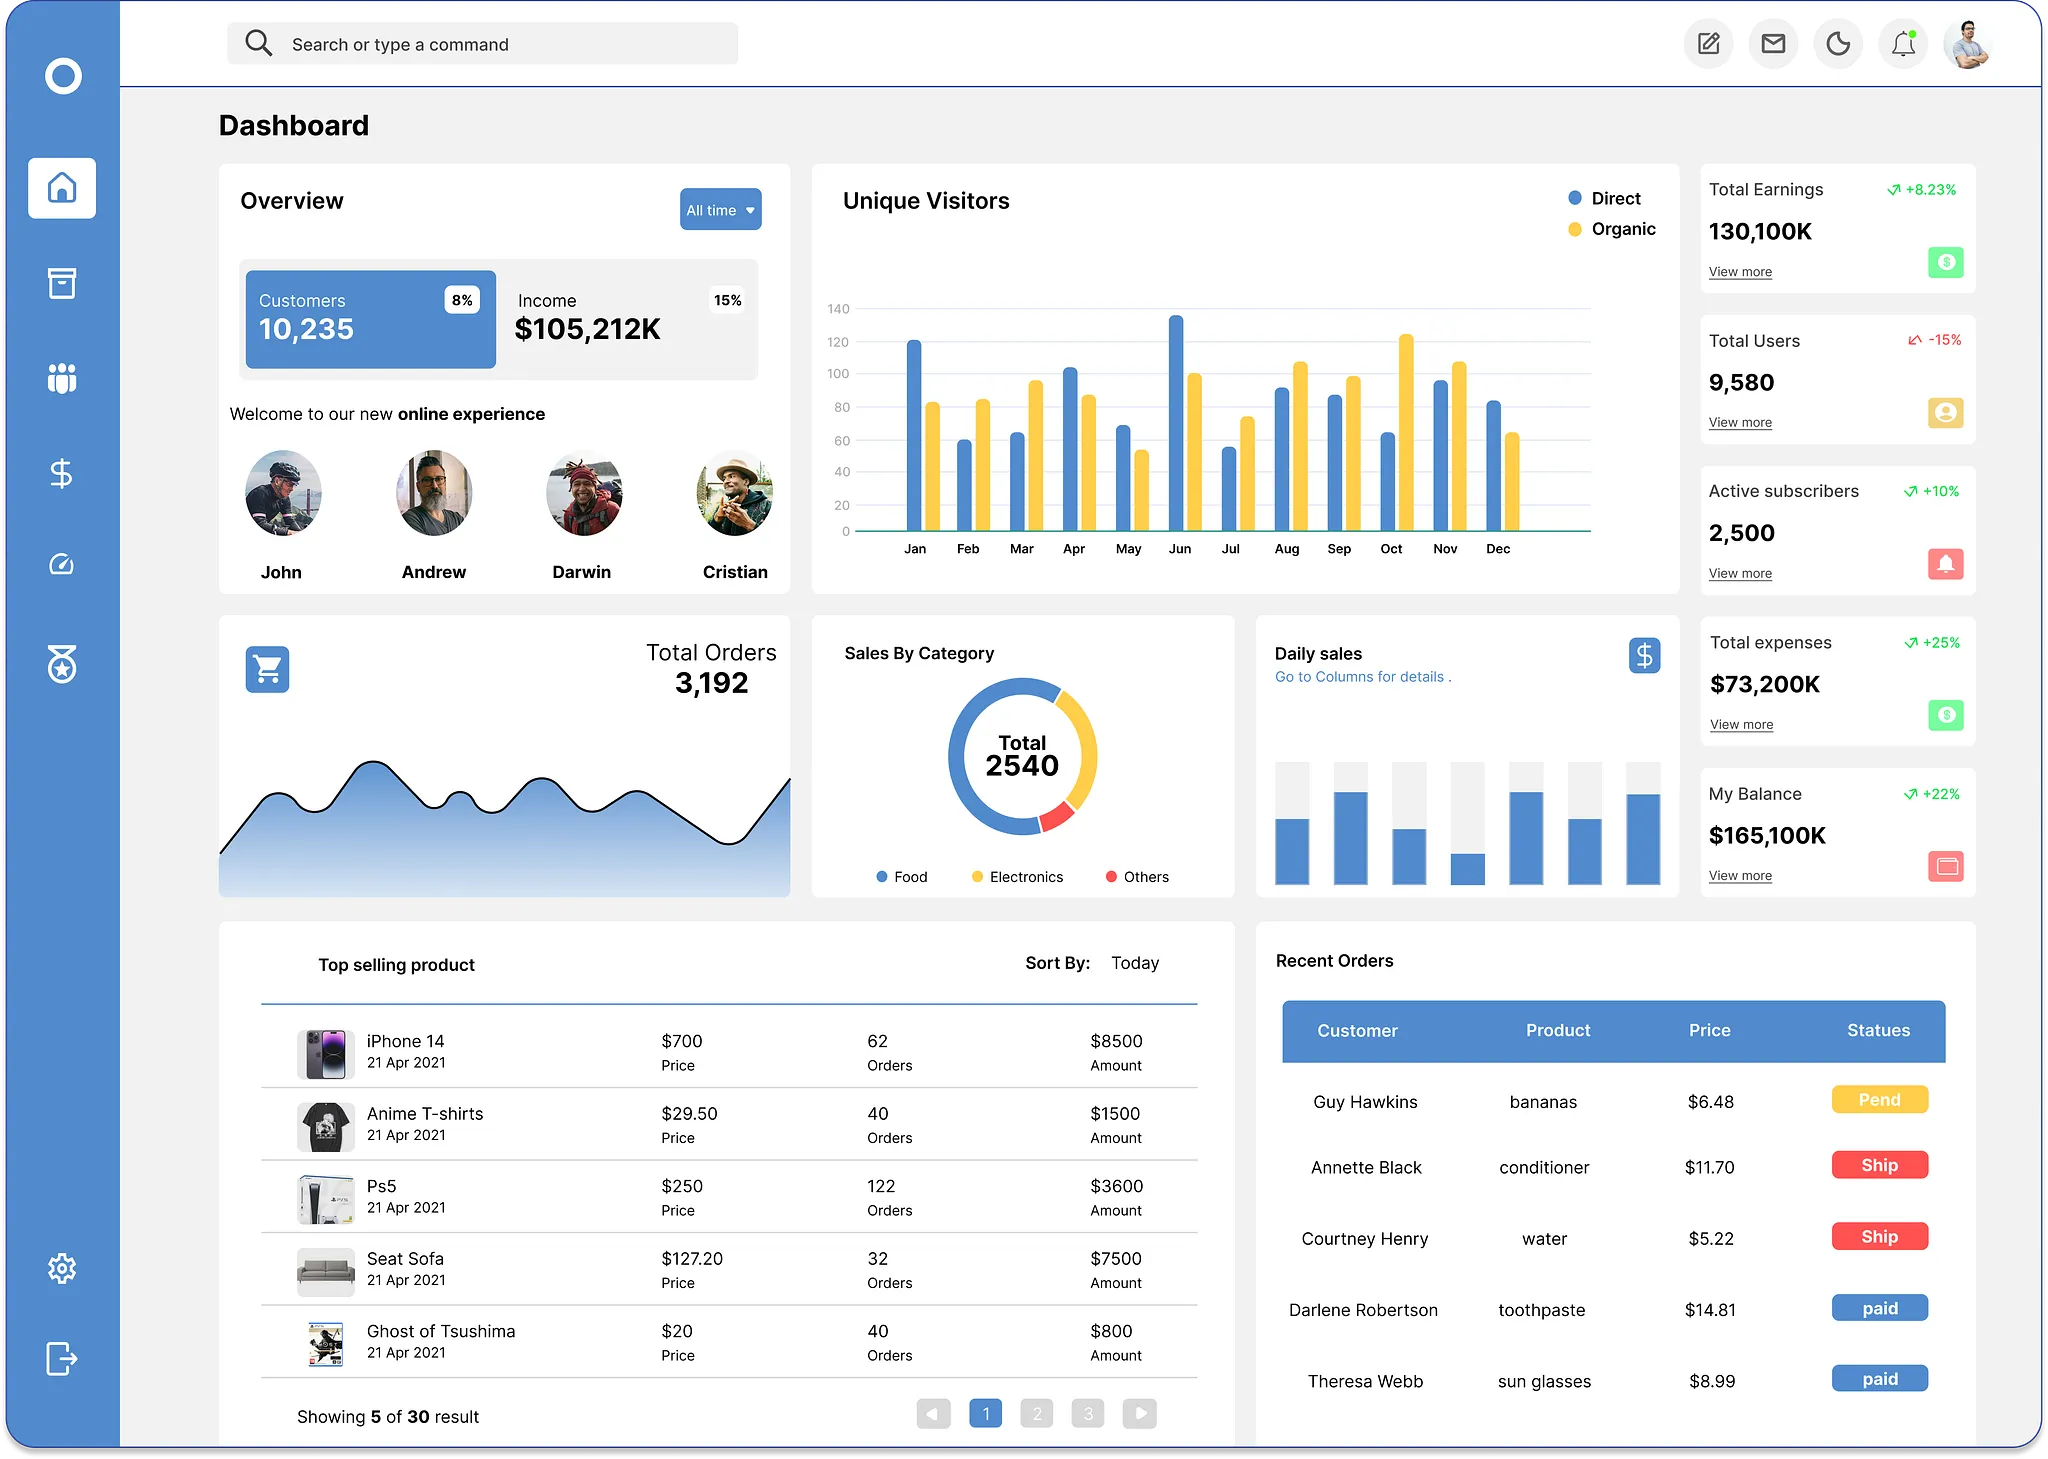This screenshot has width=2048, height=1459.
Task: Open the team members sidebar icon
Action: [62, 378]
